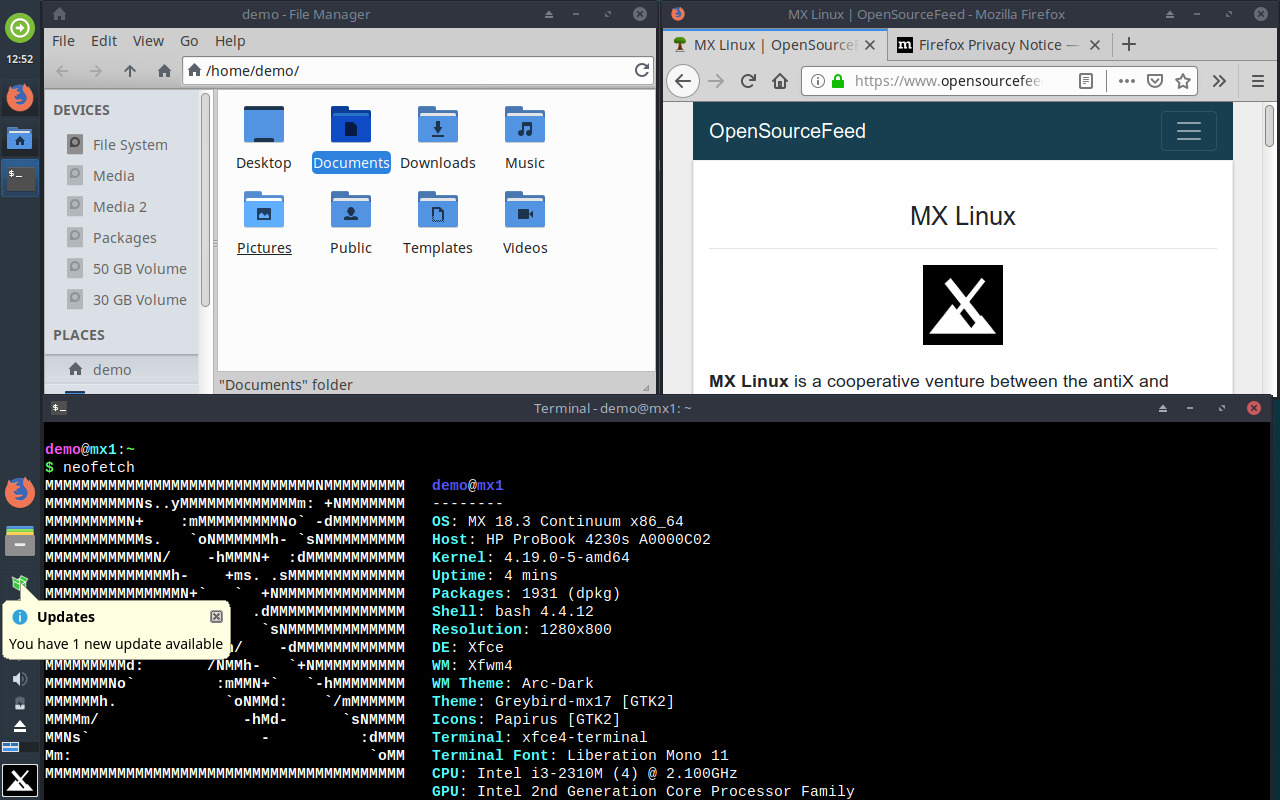The height and width of the screenshot is (800, 1280).
Task: Expand the OpenSourceFeed navigation hamburger
Action: pyautogui.click(x=1188, y=131)
